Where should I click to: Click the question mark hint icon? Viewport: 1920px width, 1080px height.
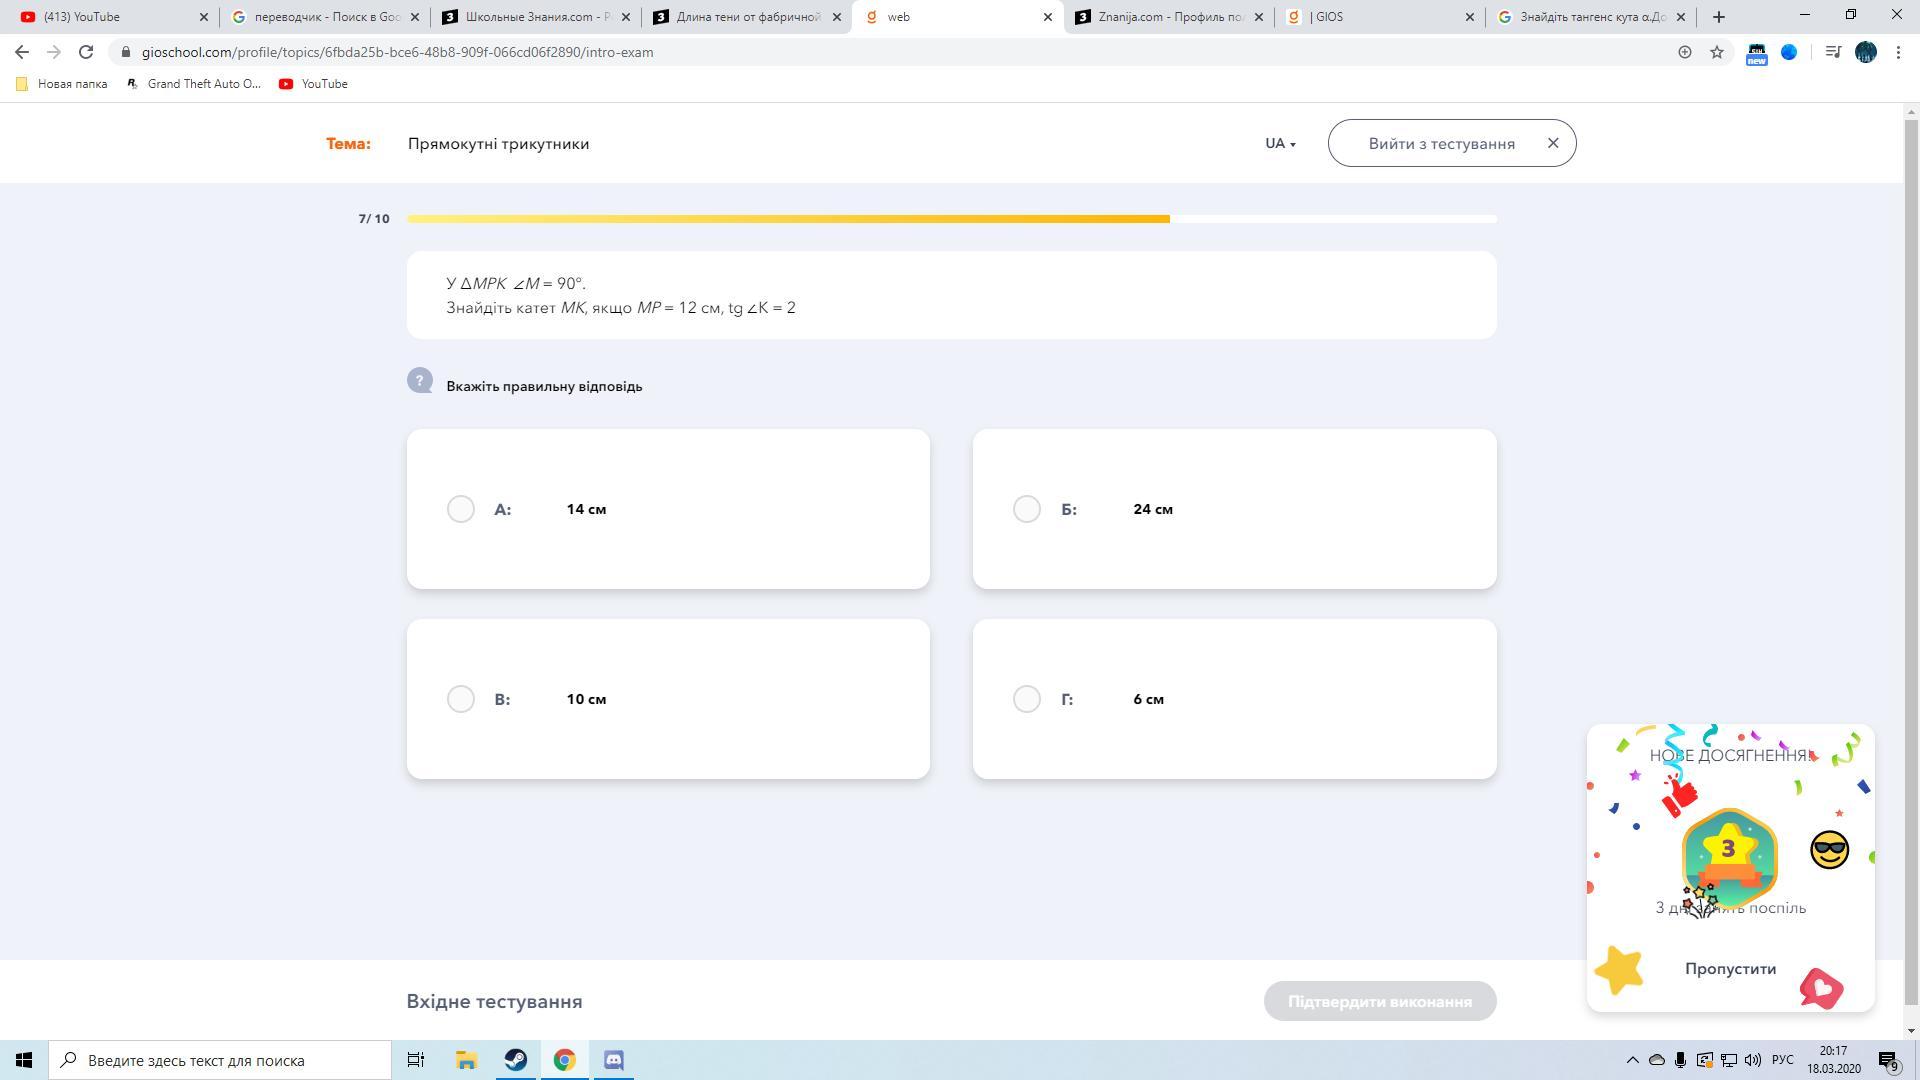tap(419, 381)
